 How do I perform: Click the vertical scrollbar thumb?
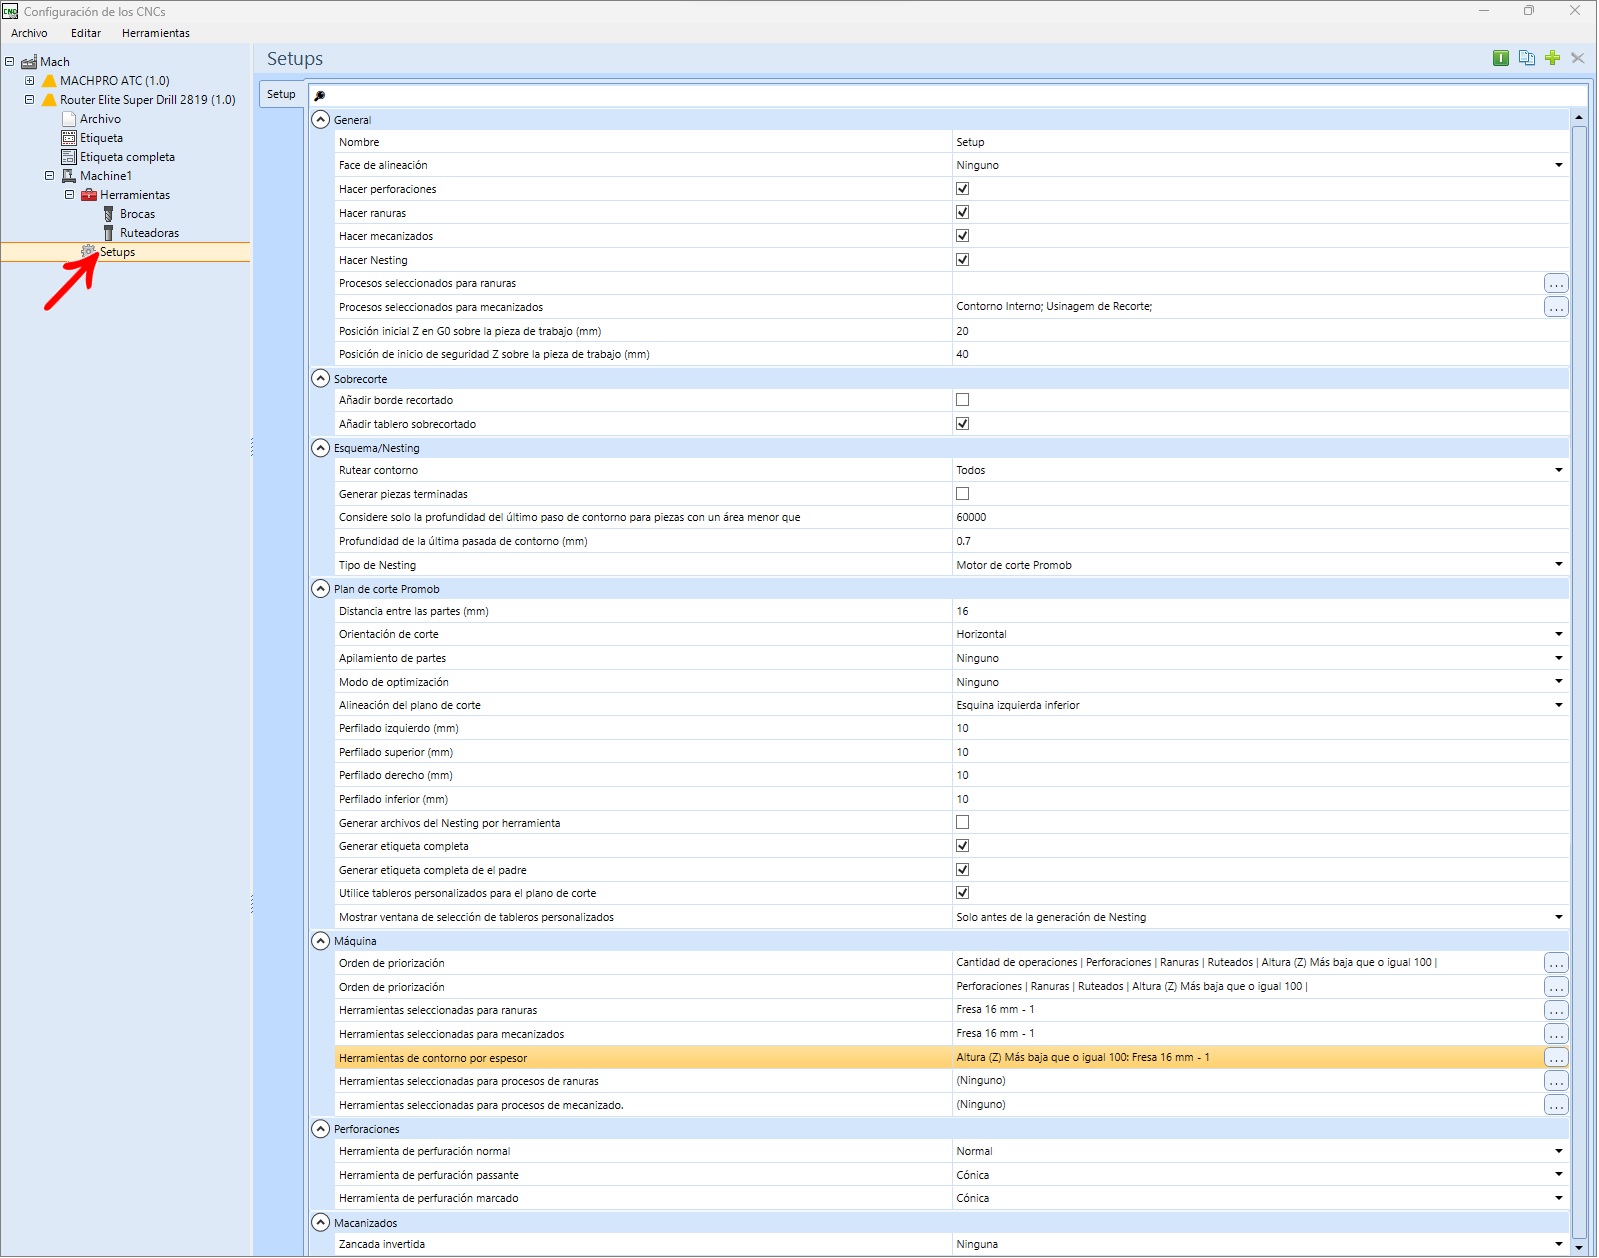click(x=1579, y=680)
